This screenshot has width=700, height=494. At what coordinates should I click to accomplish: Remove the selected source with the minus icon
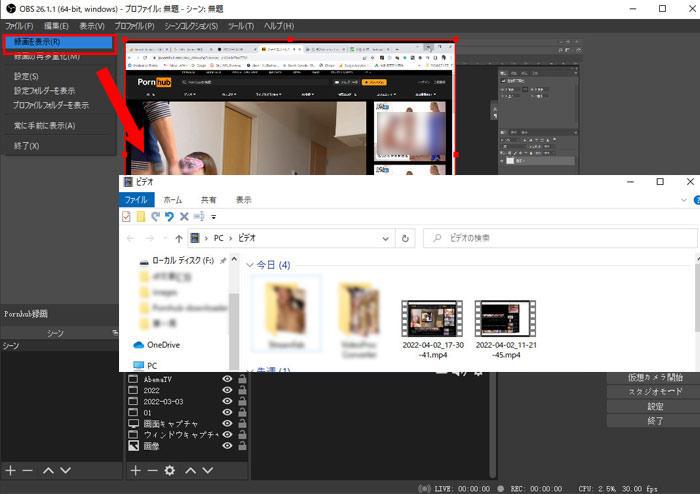[152, 470]
